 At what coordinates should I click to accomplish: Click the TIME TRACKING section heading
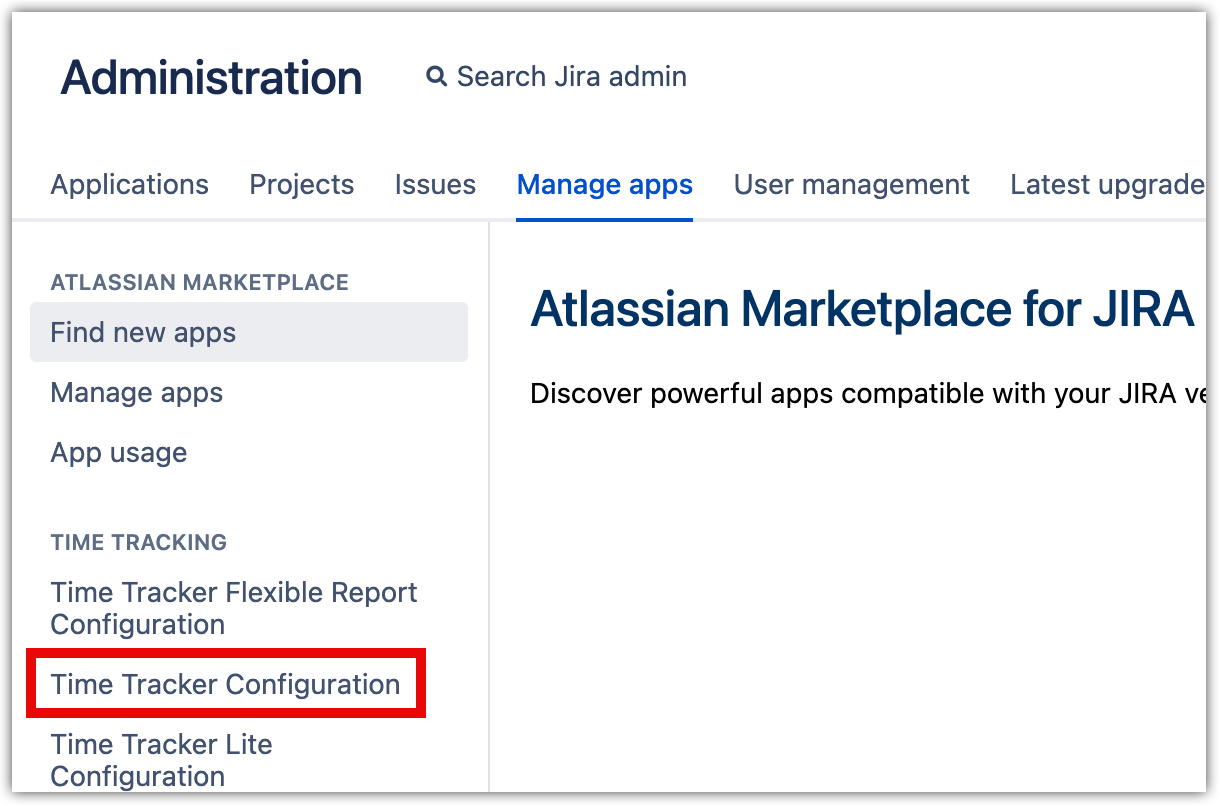139,543
